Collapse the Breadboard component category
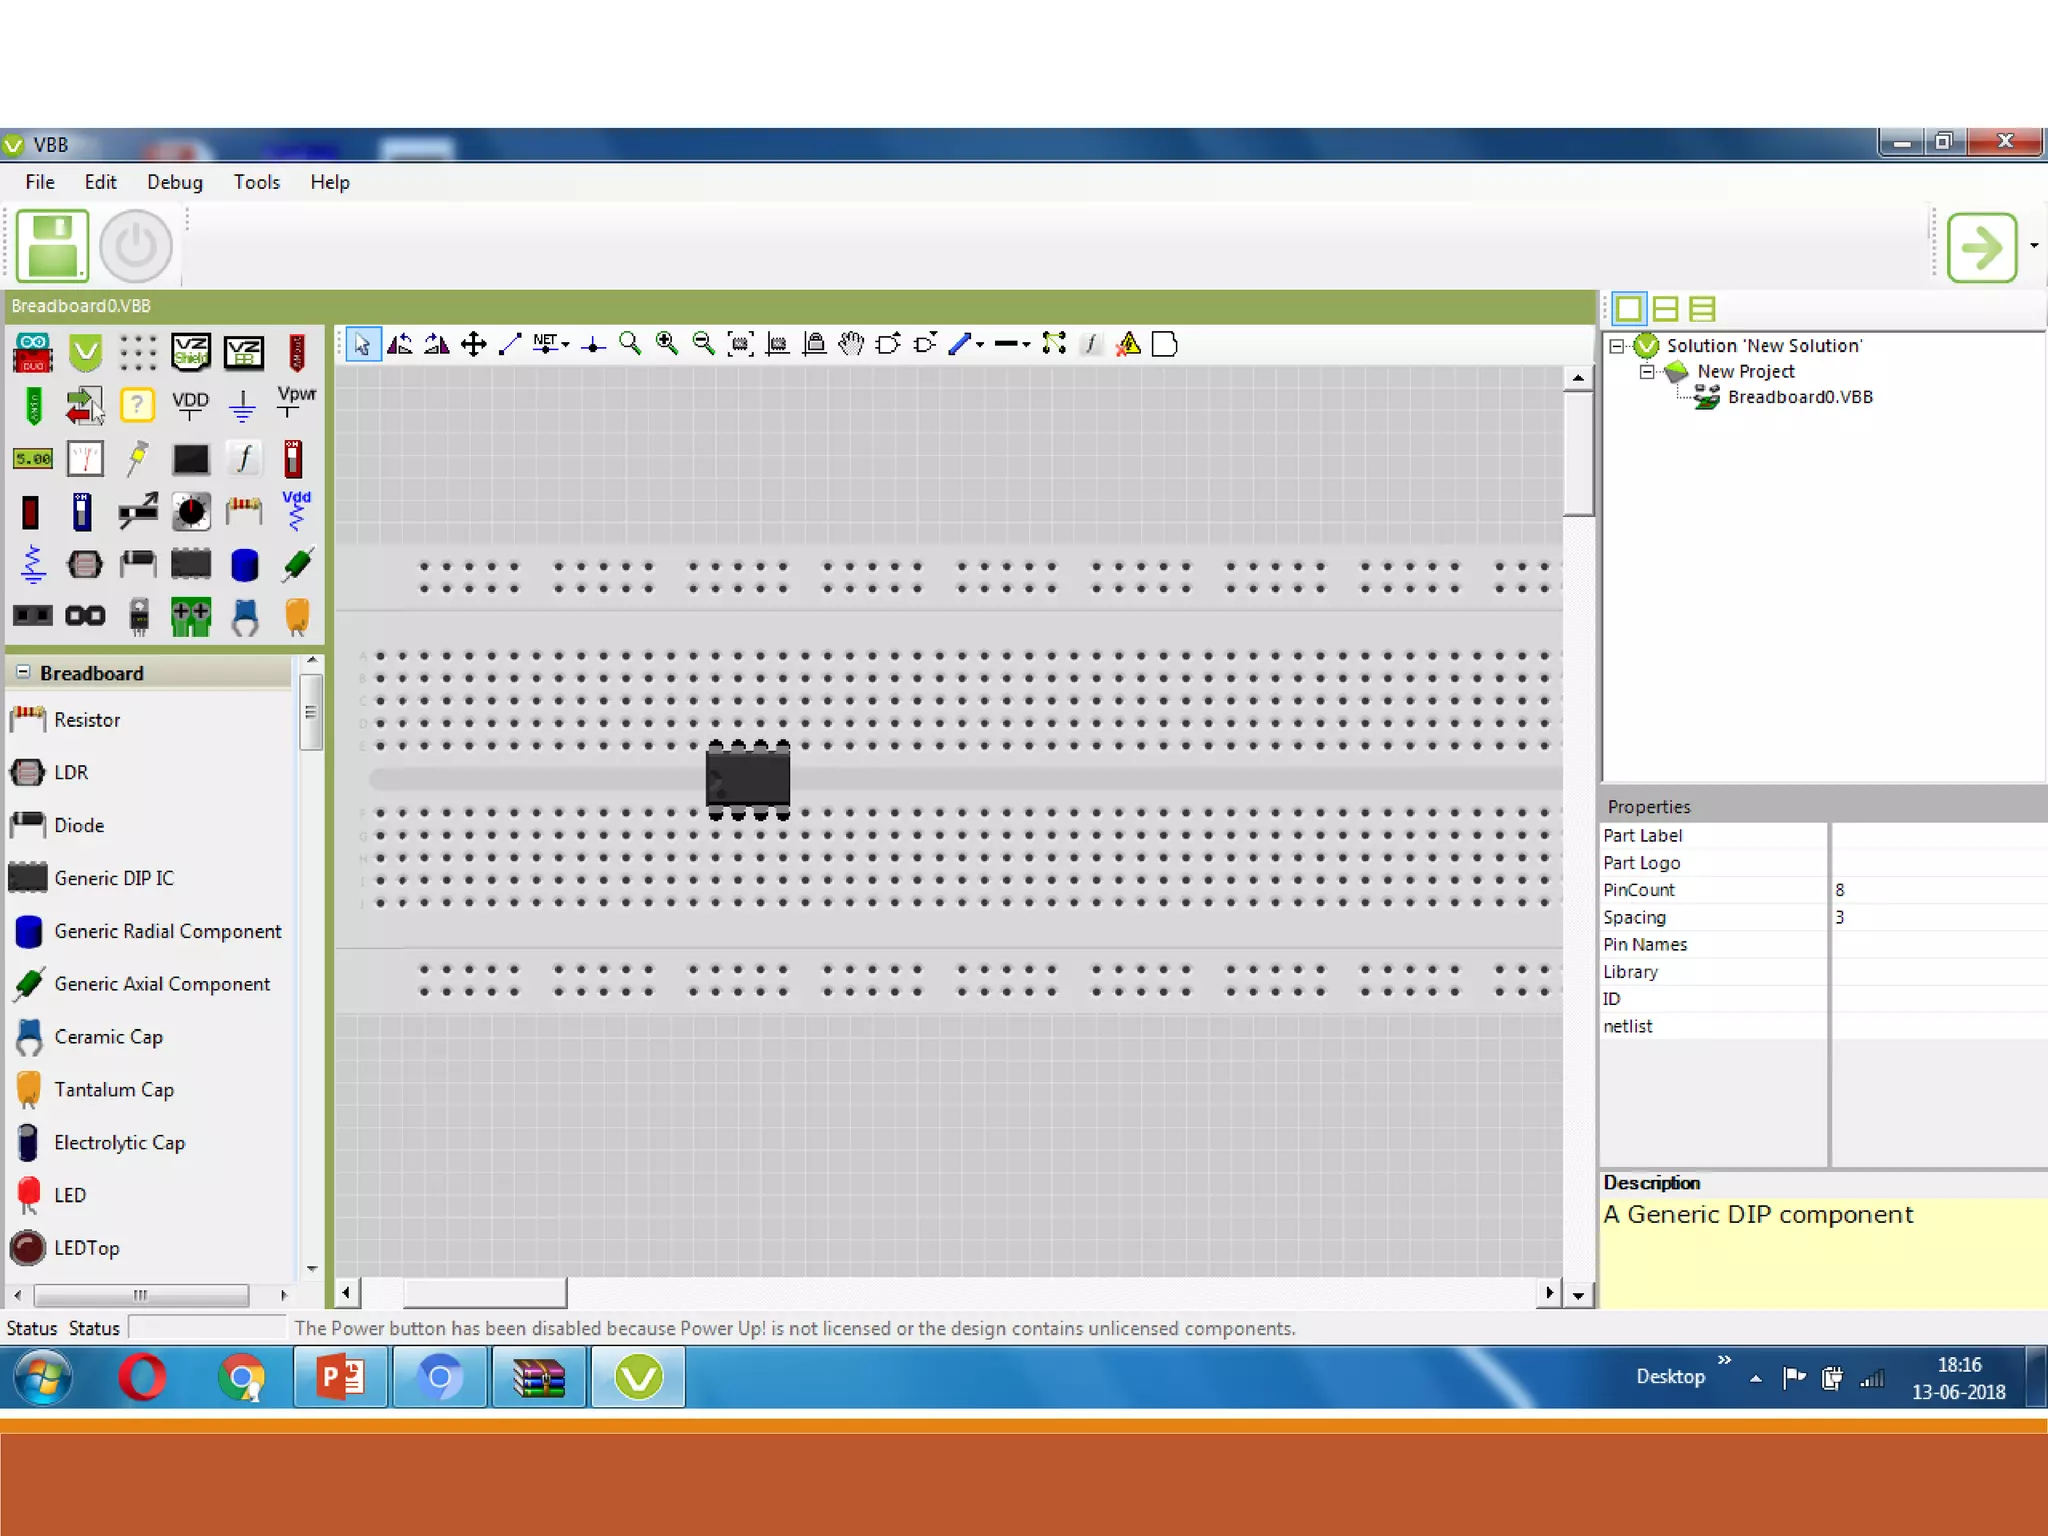The image size is (2048, 1536). click(23, 672)
